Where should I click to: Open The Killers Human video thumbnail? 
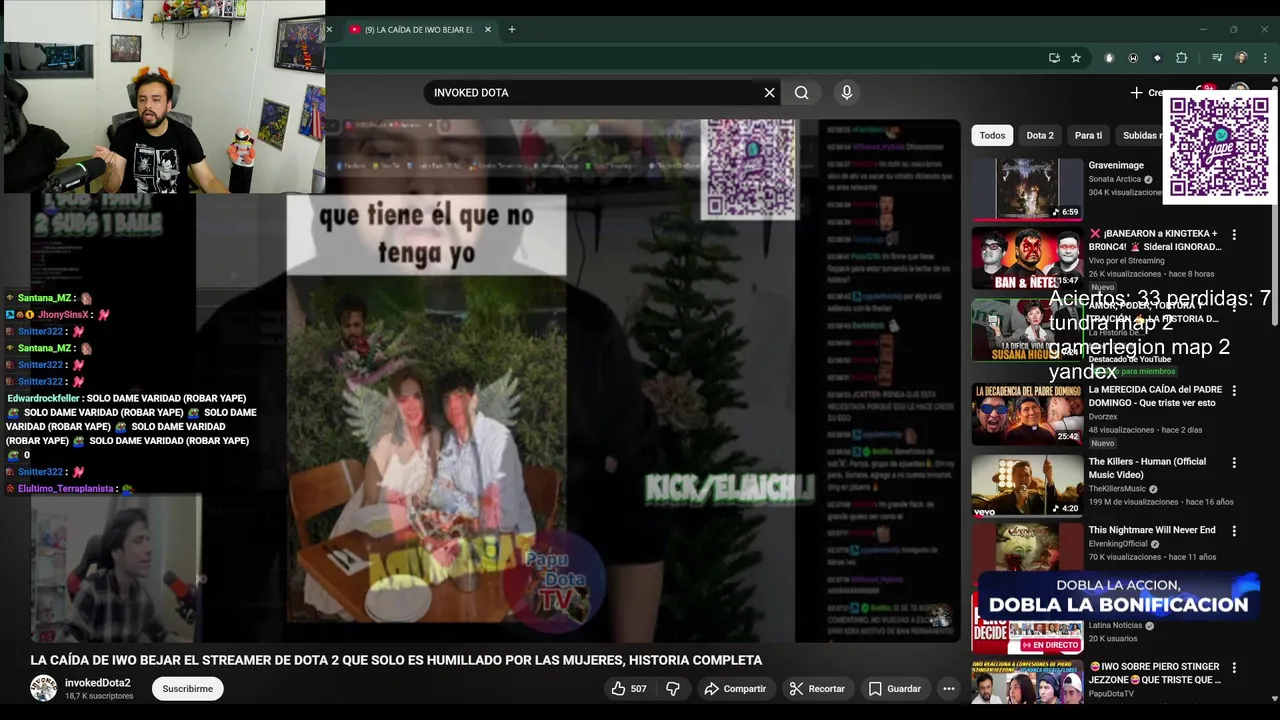click(x=1027, y=486)
